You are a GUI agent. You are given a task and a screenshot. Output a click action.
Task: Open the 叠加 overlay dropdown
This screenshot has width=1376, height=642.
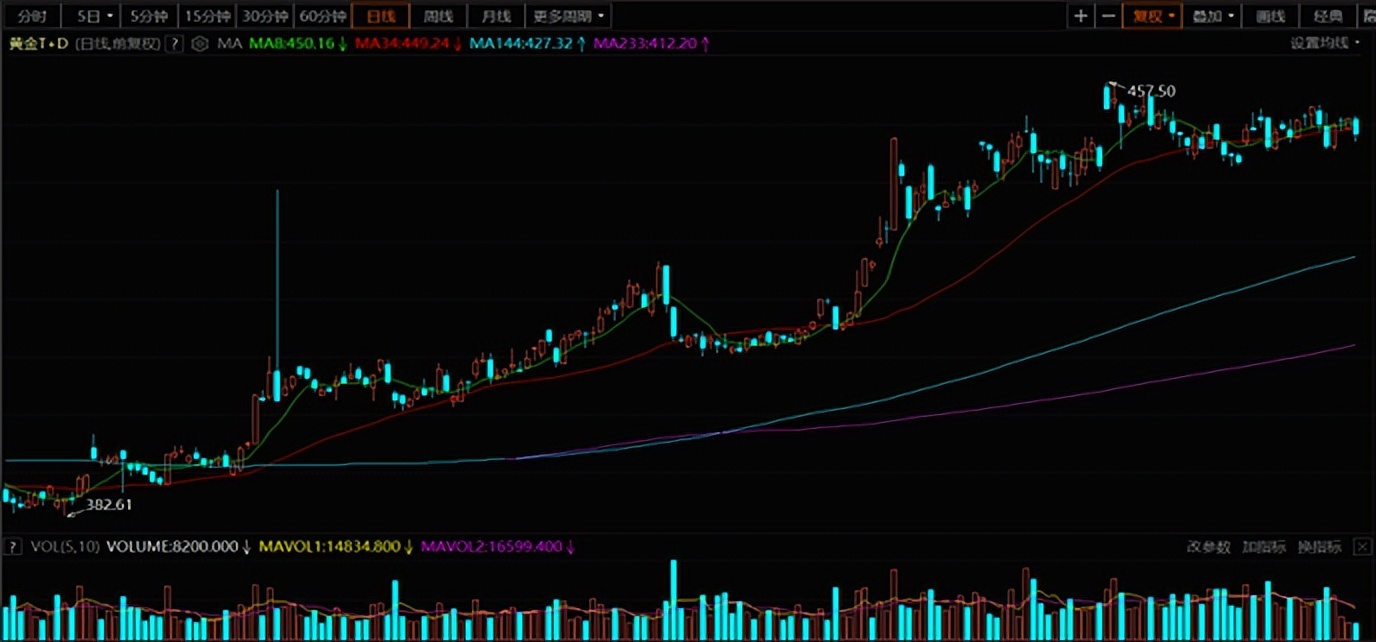coord(1214,16)
